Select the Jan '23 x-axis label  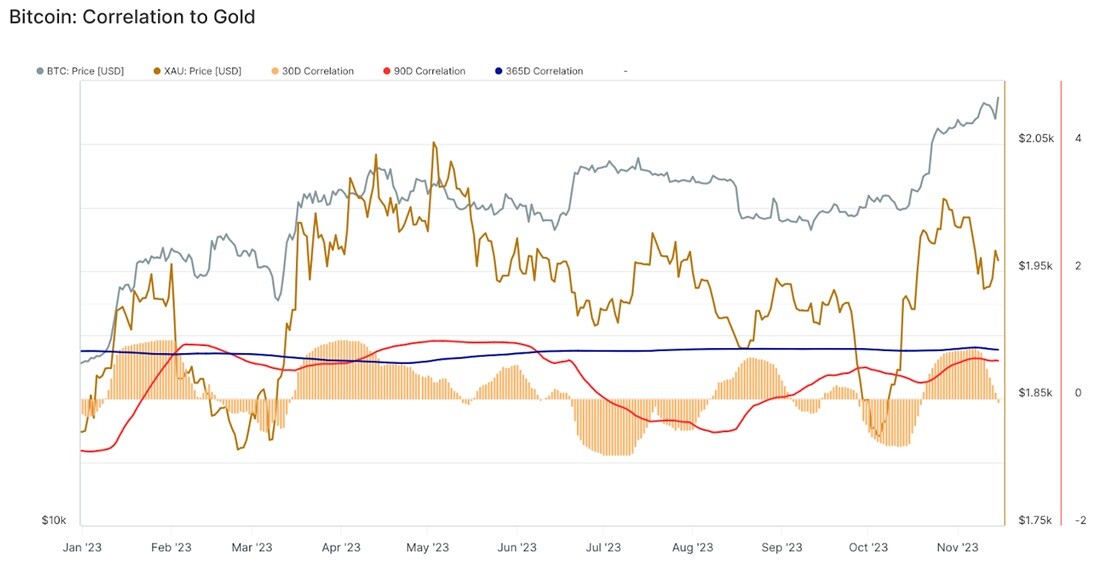(81, 547)
